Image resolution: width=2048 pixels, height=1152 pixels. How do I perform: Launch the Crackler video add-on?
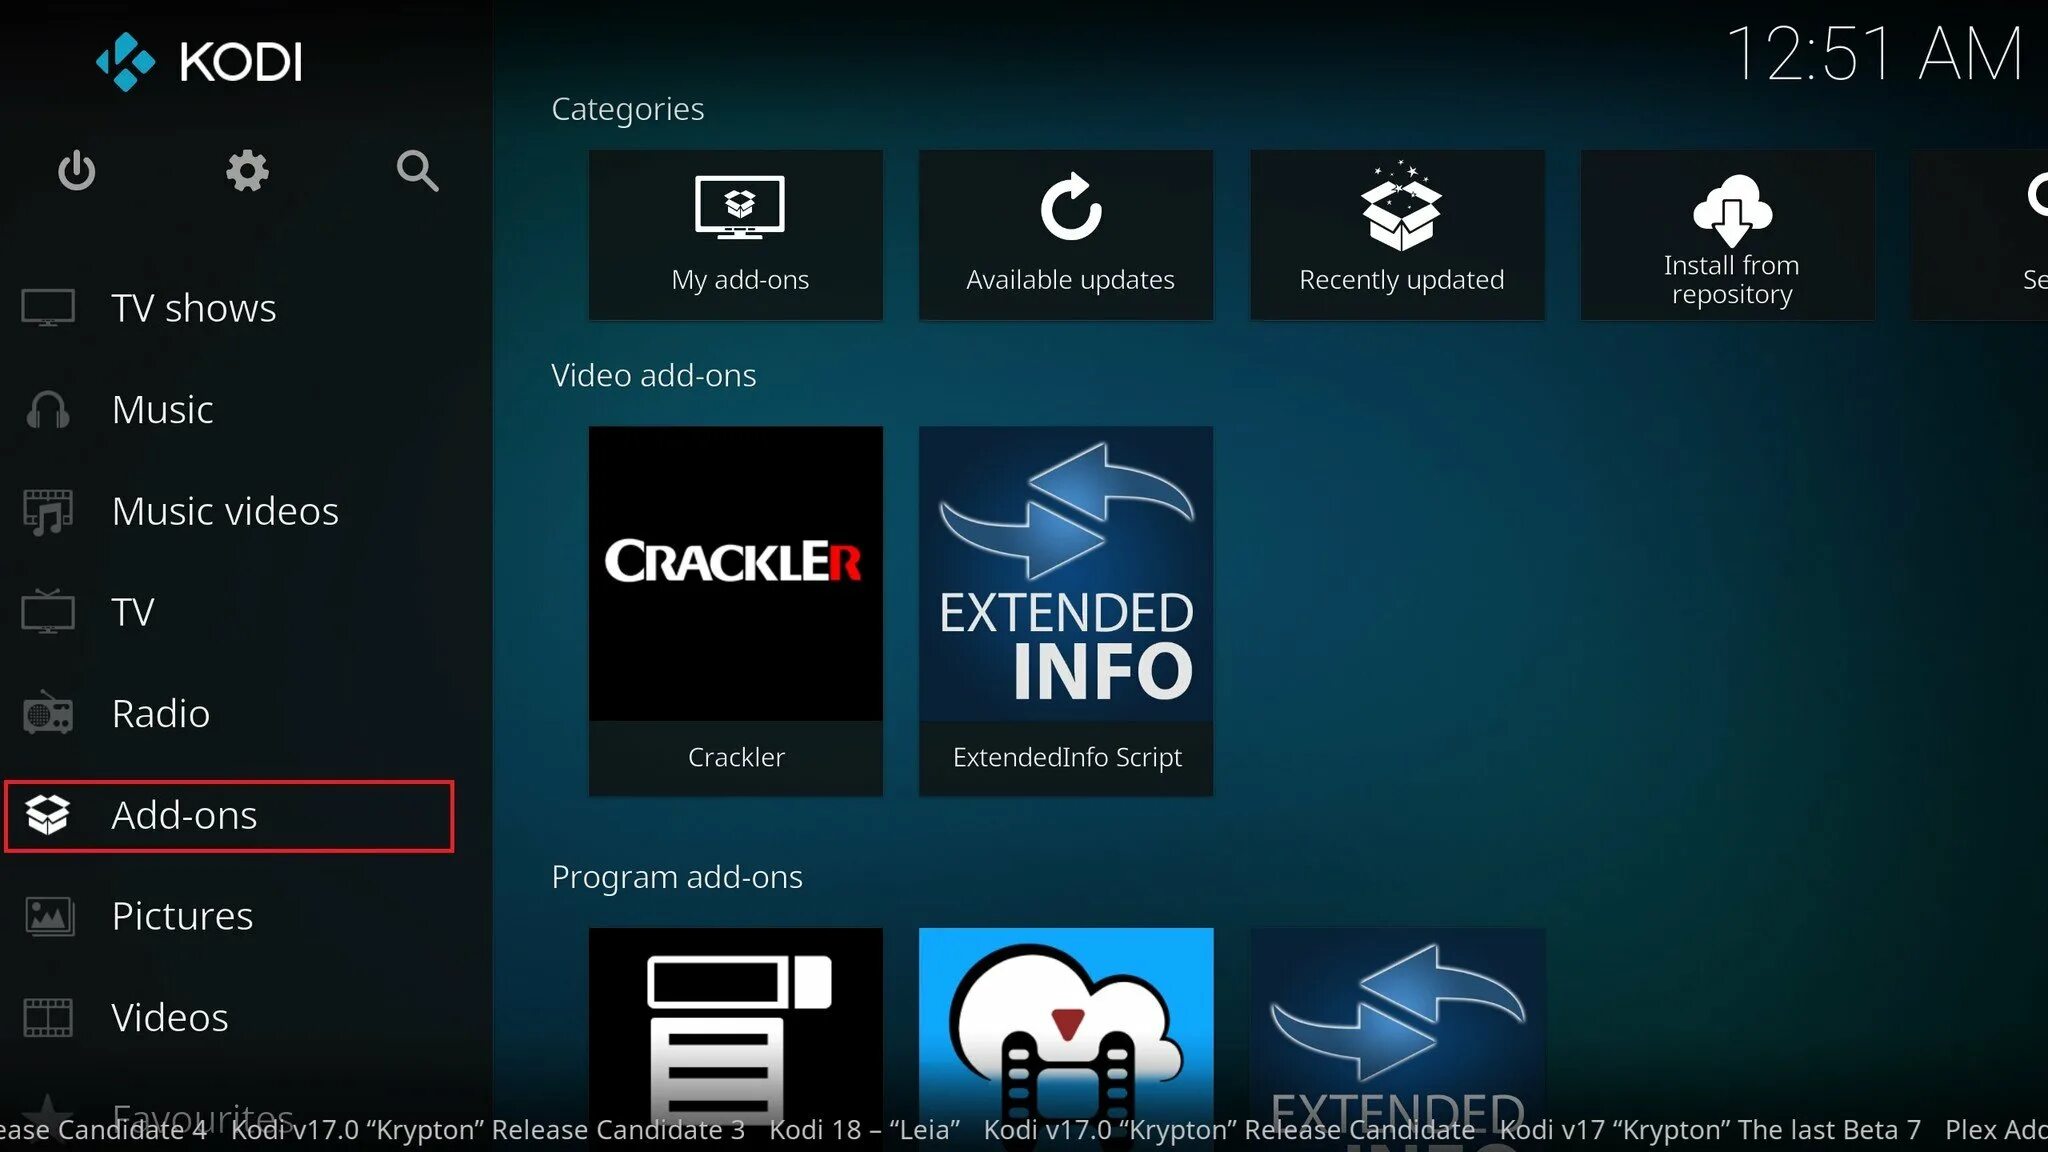736,611
